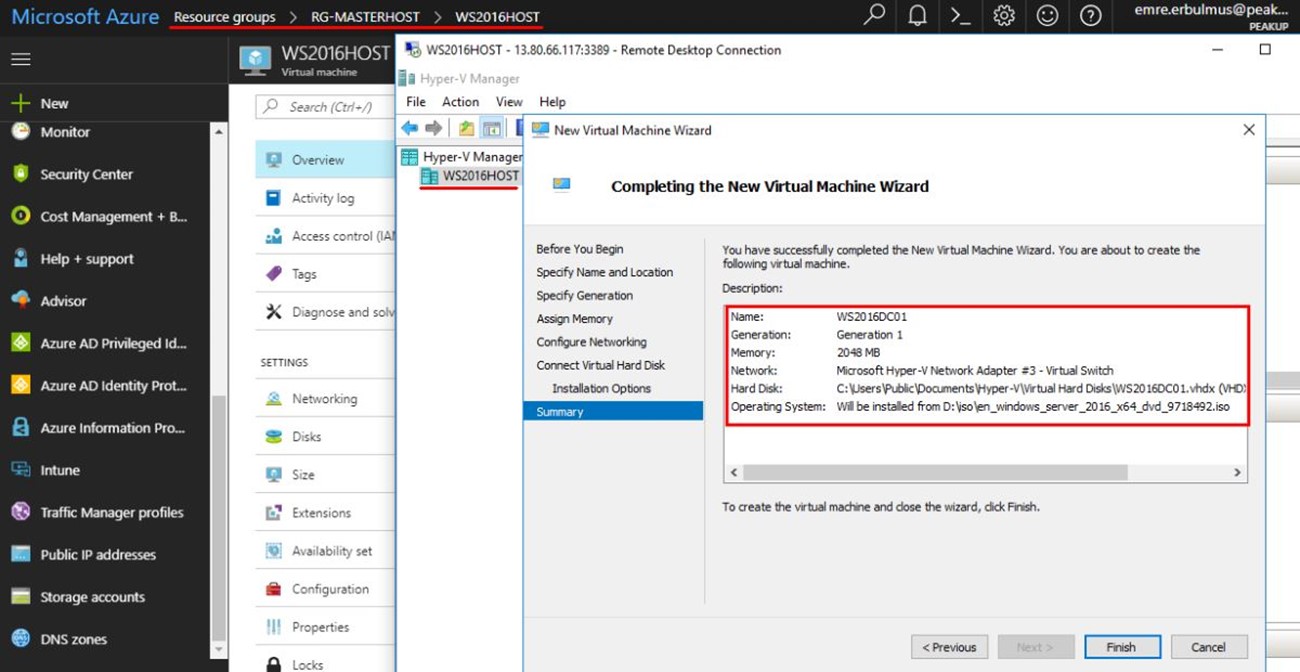Open Size under Settings

click(x=325, y=475)
